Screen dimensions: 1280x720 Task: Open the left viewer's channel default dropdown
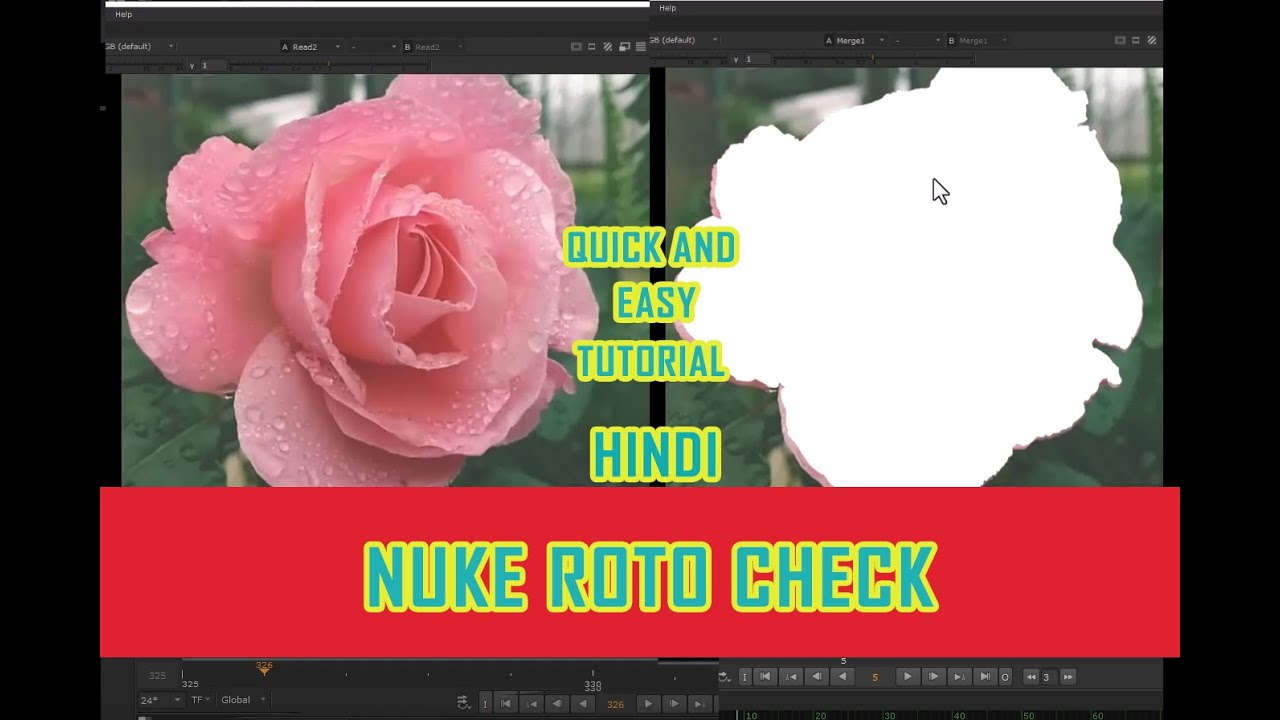(x=139, y=46)
